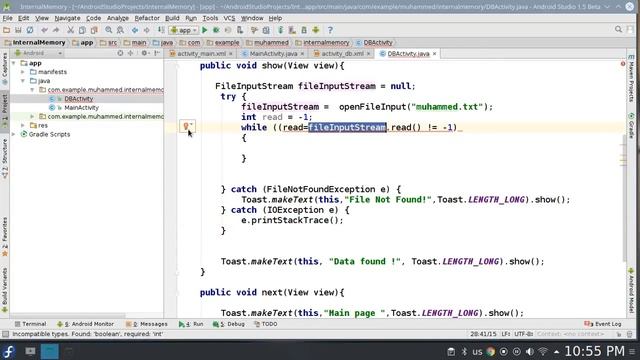
Task: Open the Navigate menu
Action: (x=67, y=18)
